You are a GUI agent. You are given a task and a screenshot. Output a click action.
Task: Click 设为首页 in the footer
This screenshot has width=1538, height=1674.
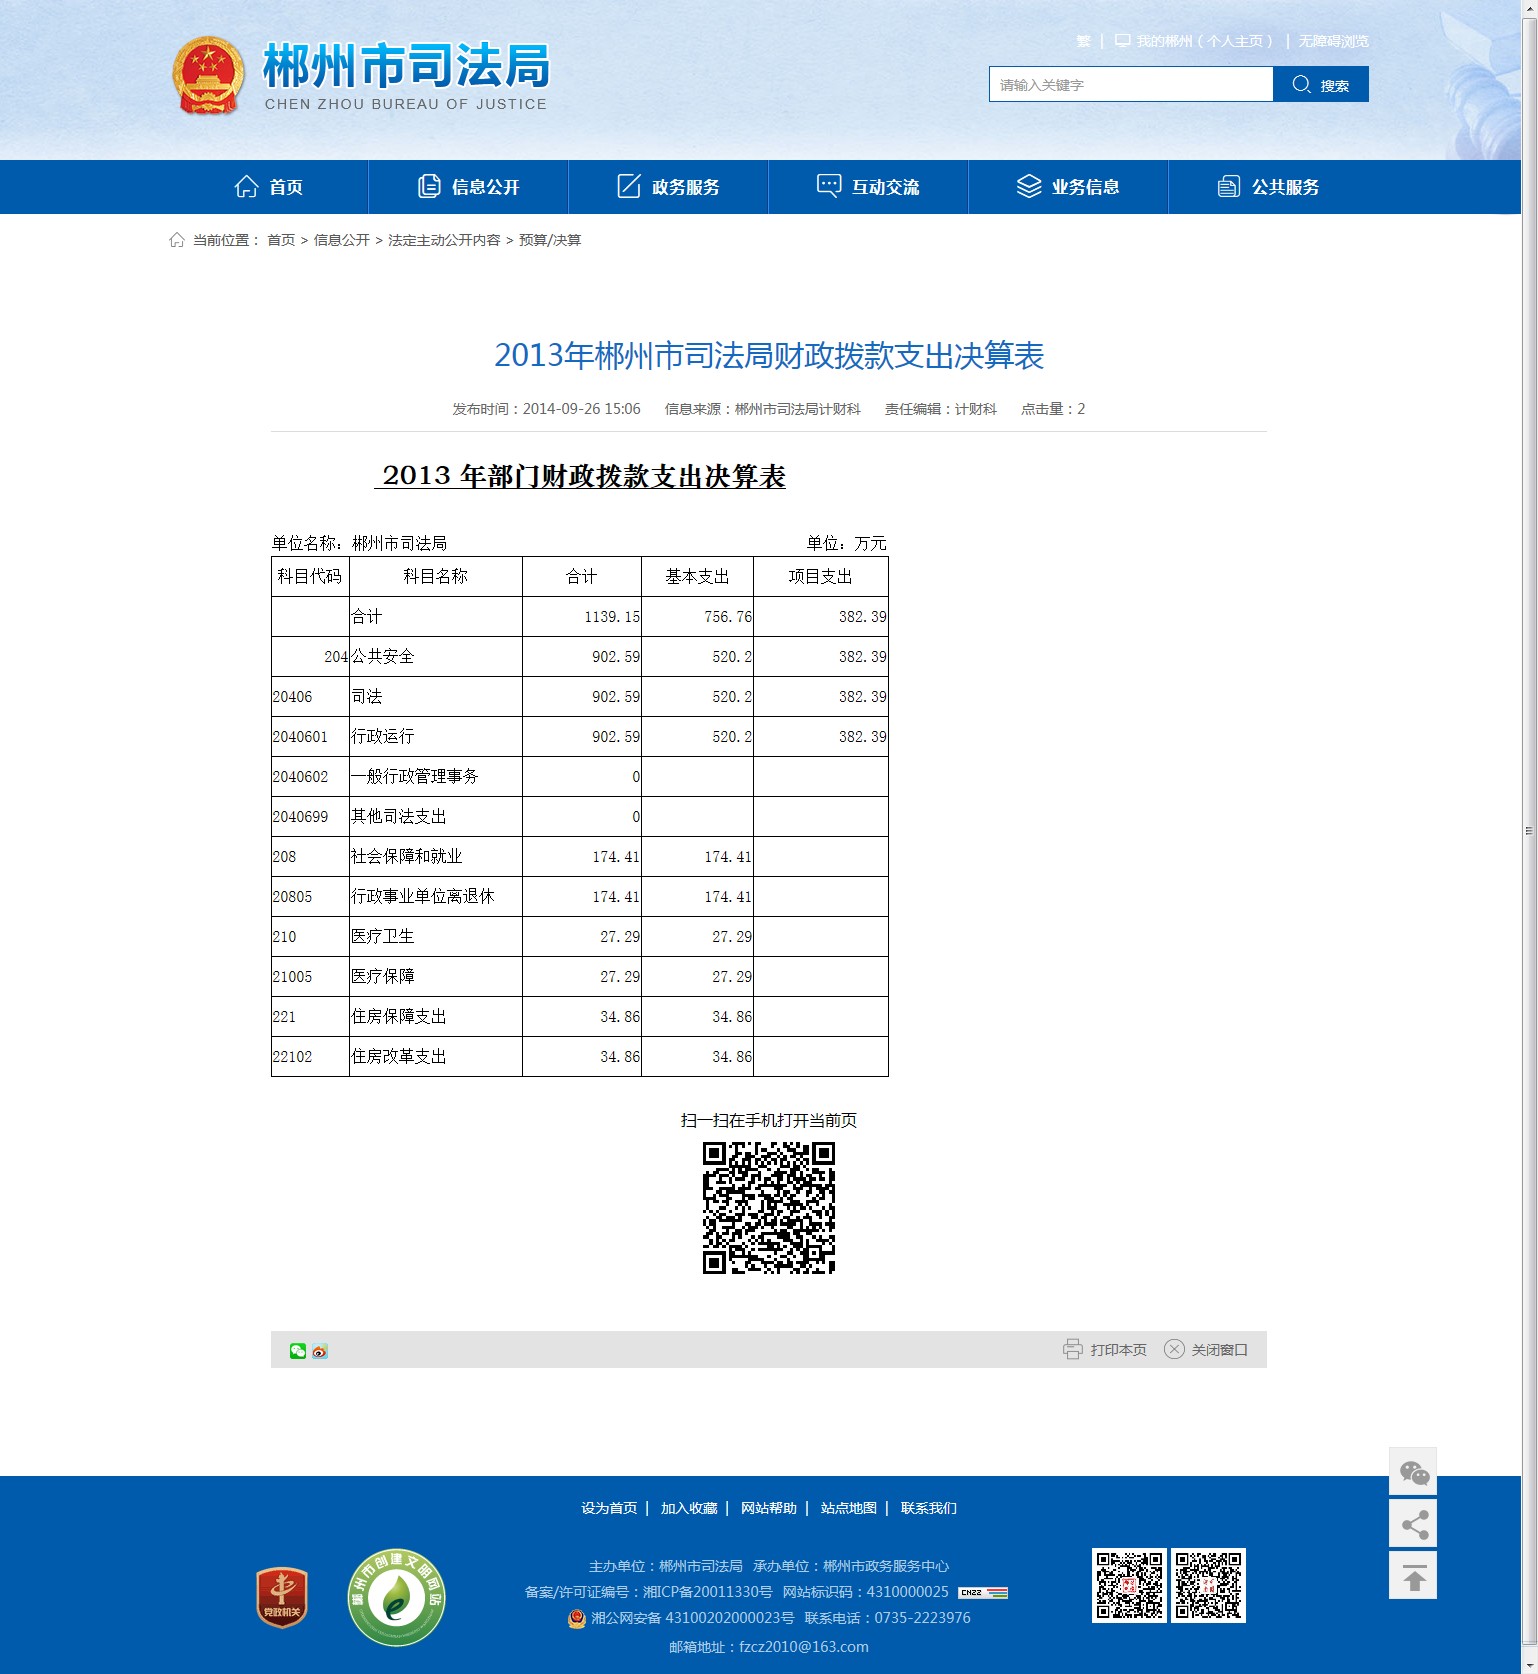pos(609,1508)
